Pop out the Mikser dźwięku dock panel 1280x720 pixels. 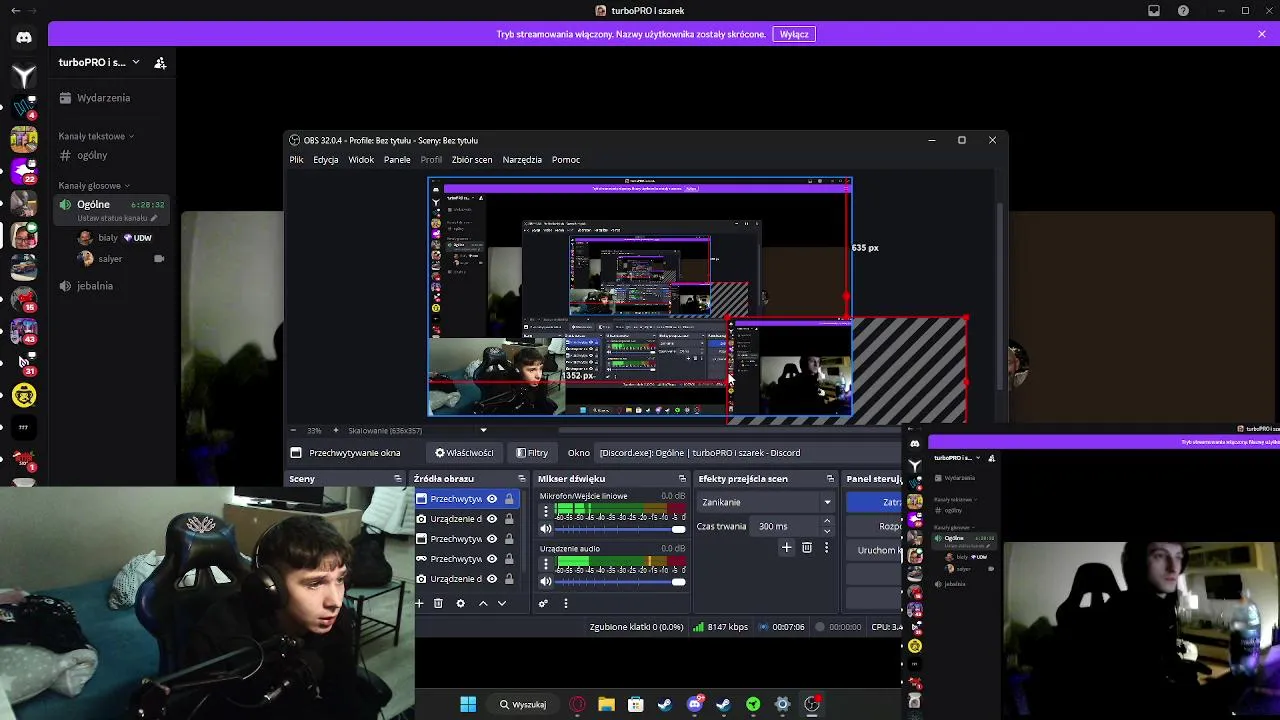pos(683,479)
